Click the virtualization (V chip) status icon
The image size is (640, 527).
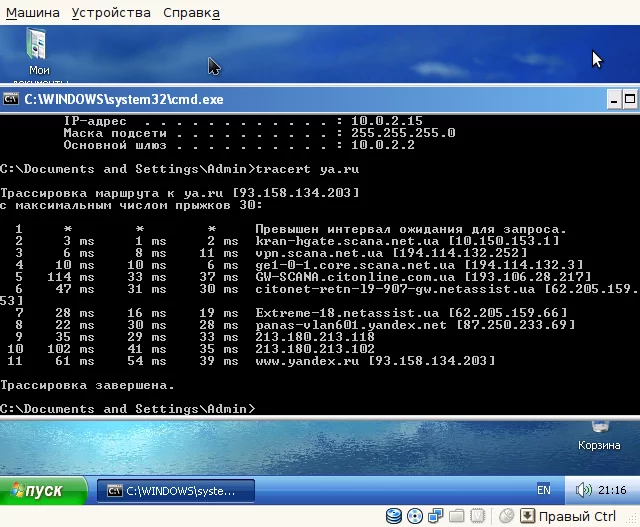coord(477,516)
